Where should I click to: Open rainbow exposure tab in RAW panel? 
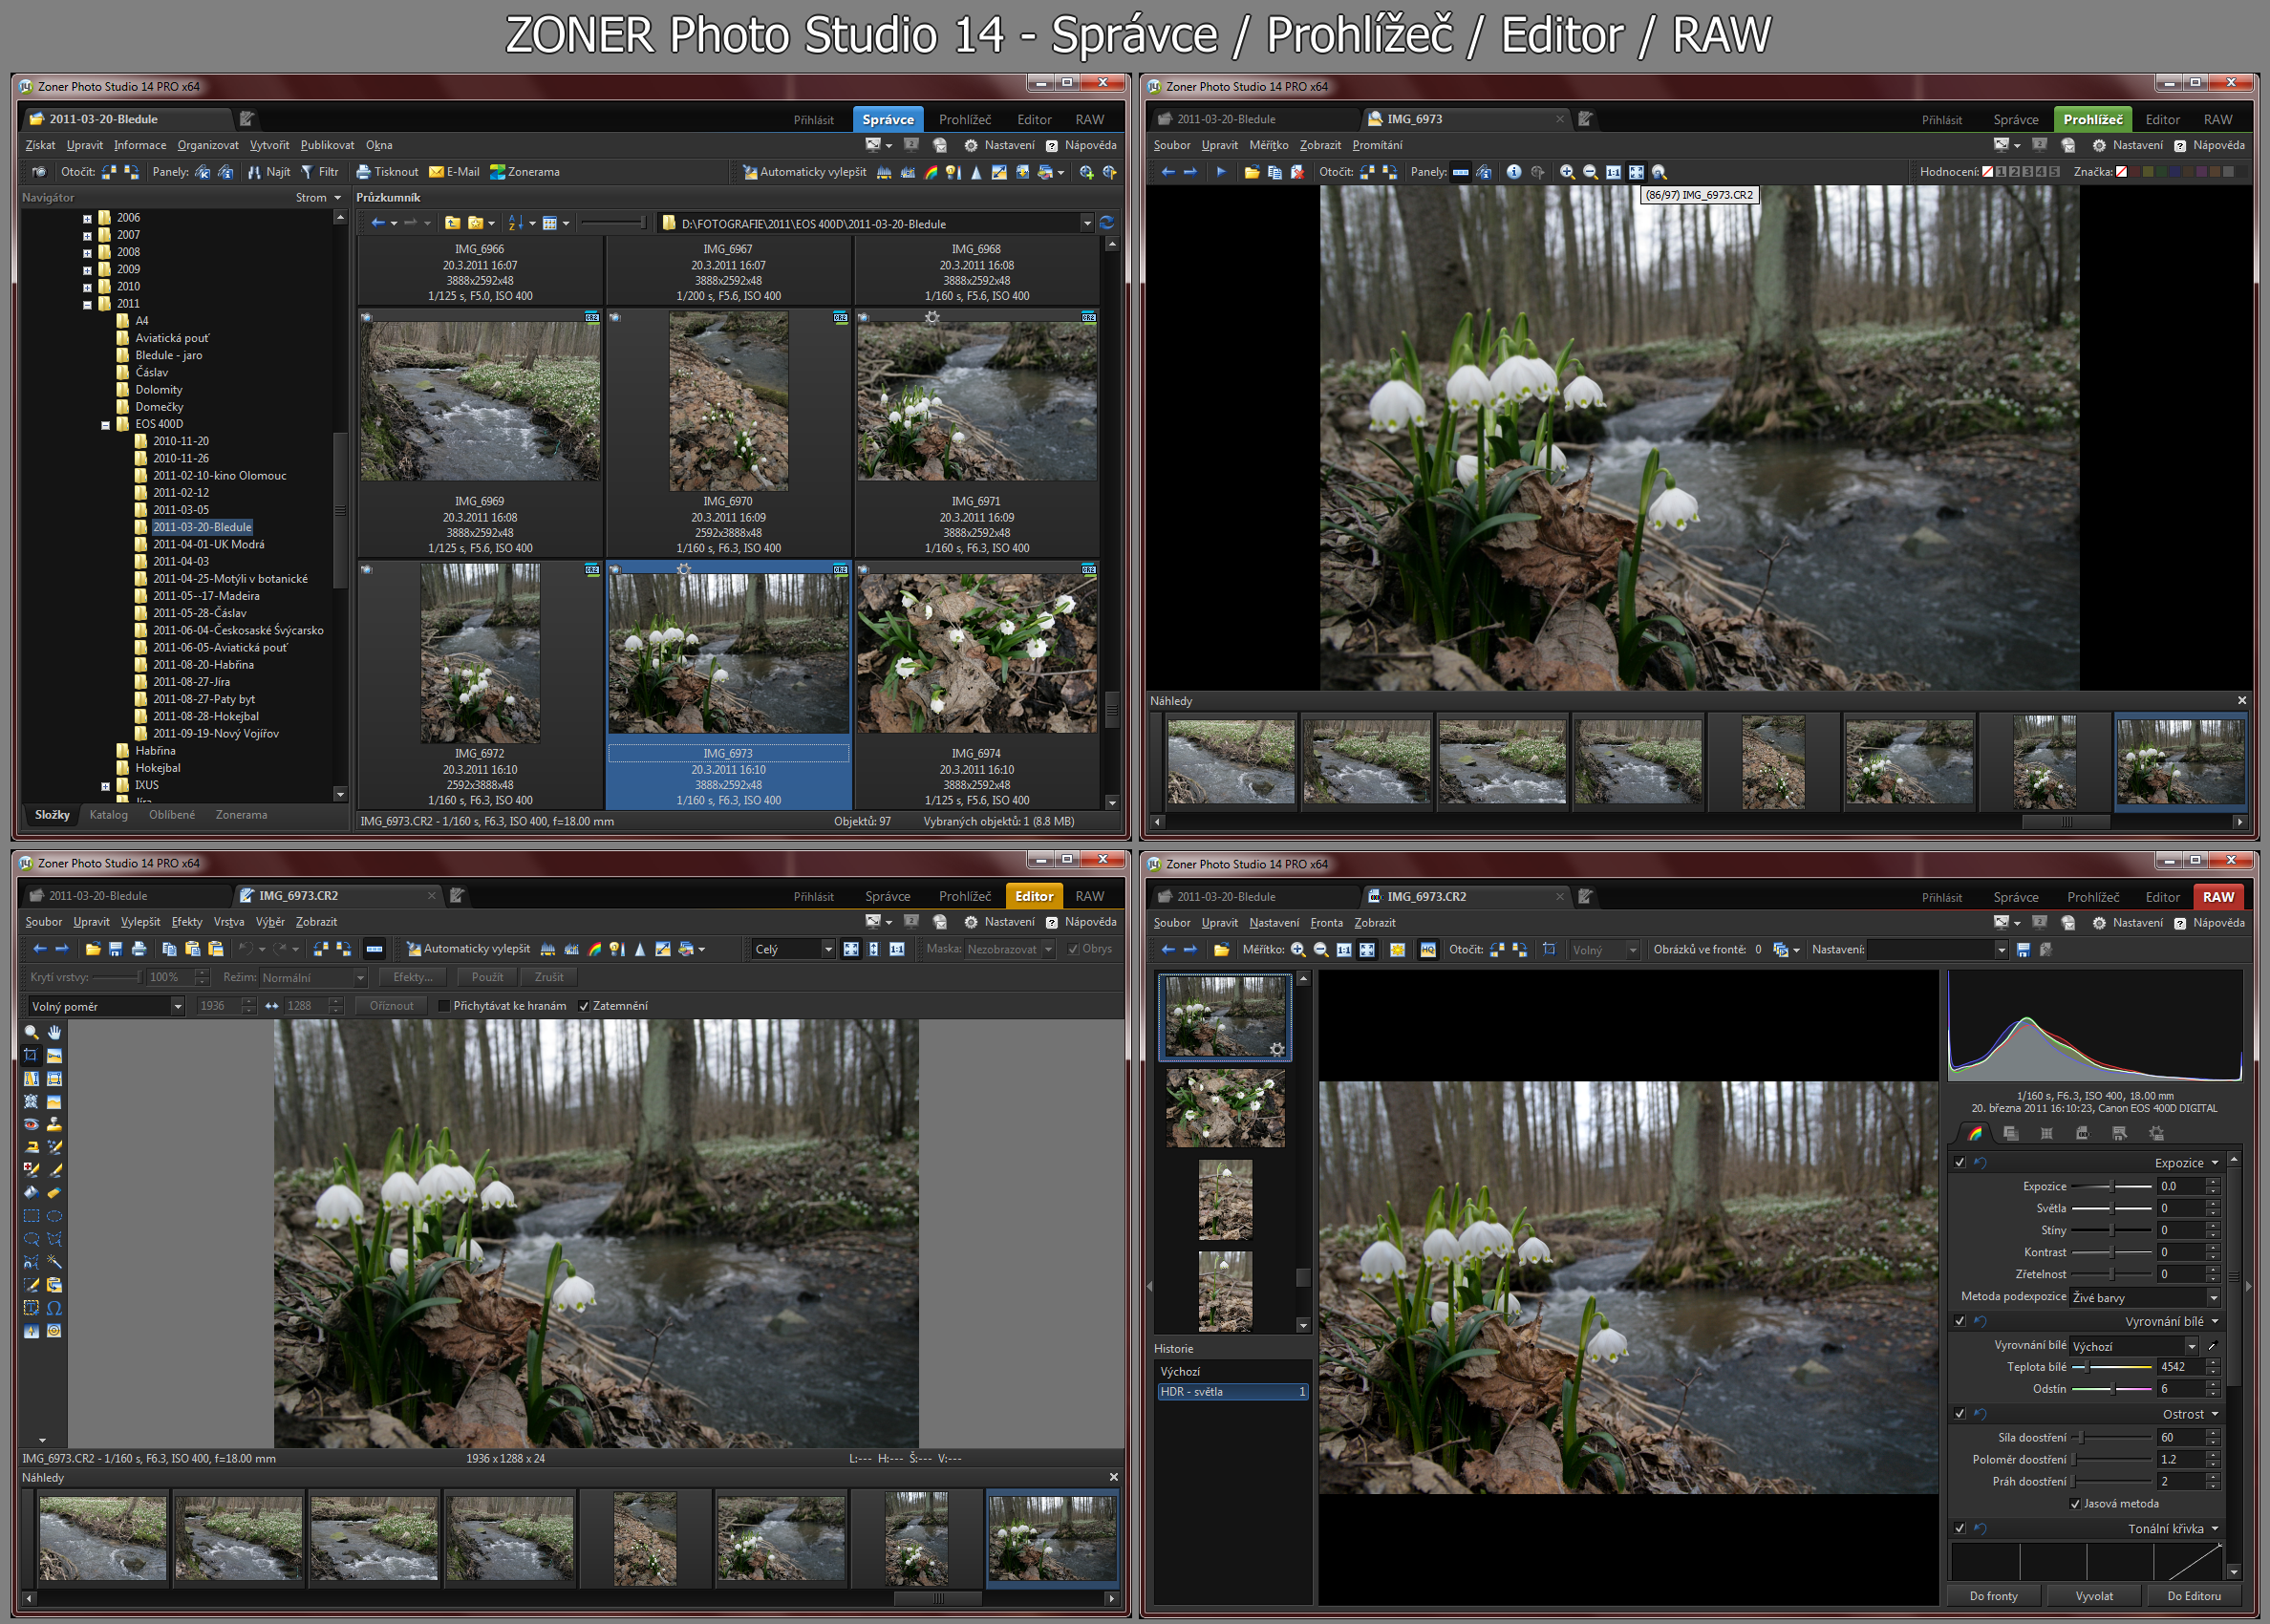[x=1975, y=1133]
